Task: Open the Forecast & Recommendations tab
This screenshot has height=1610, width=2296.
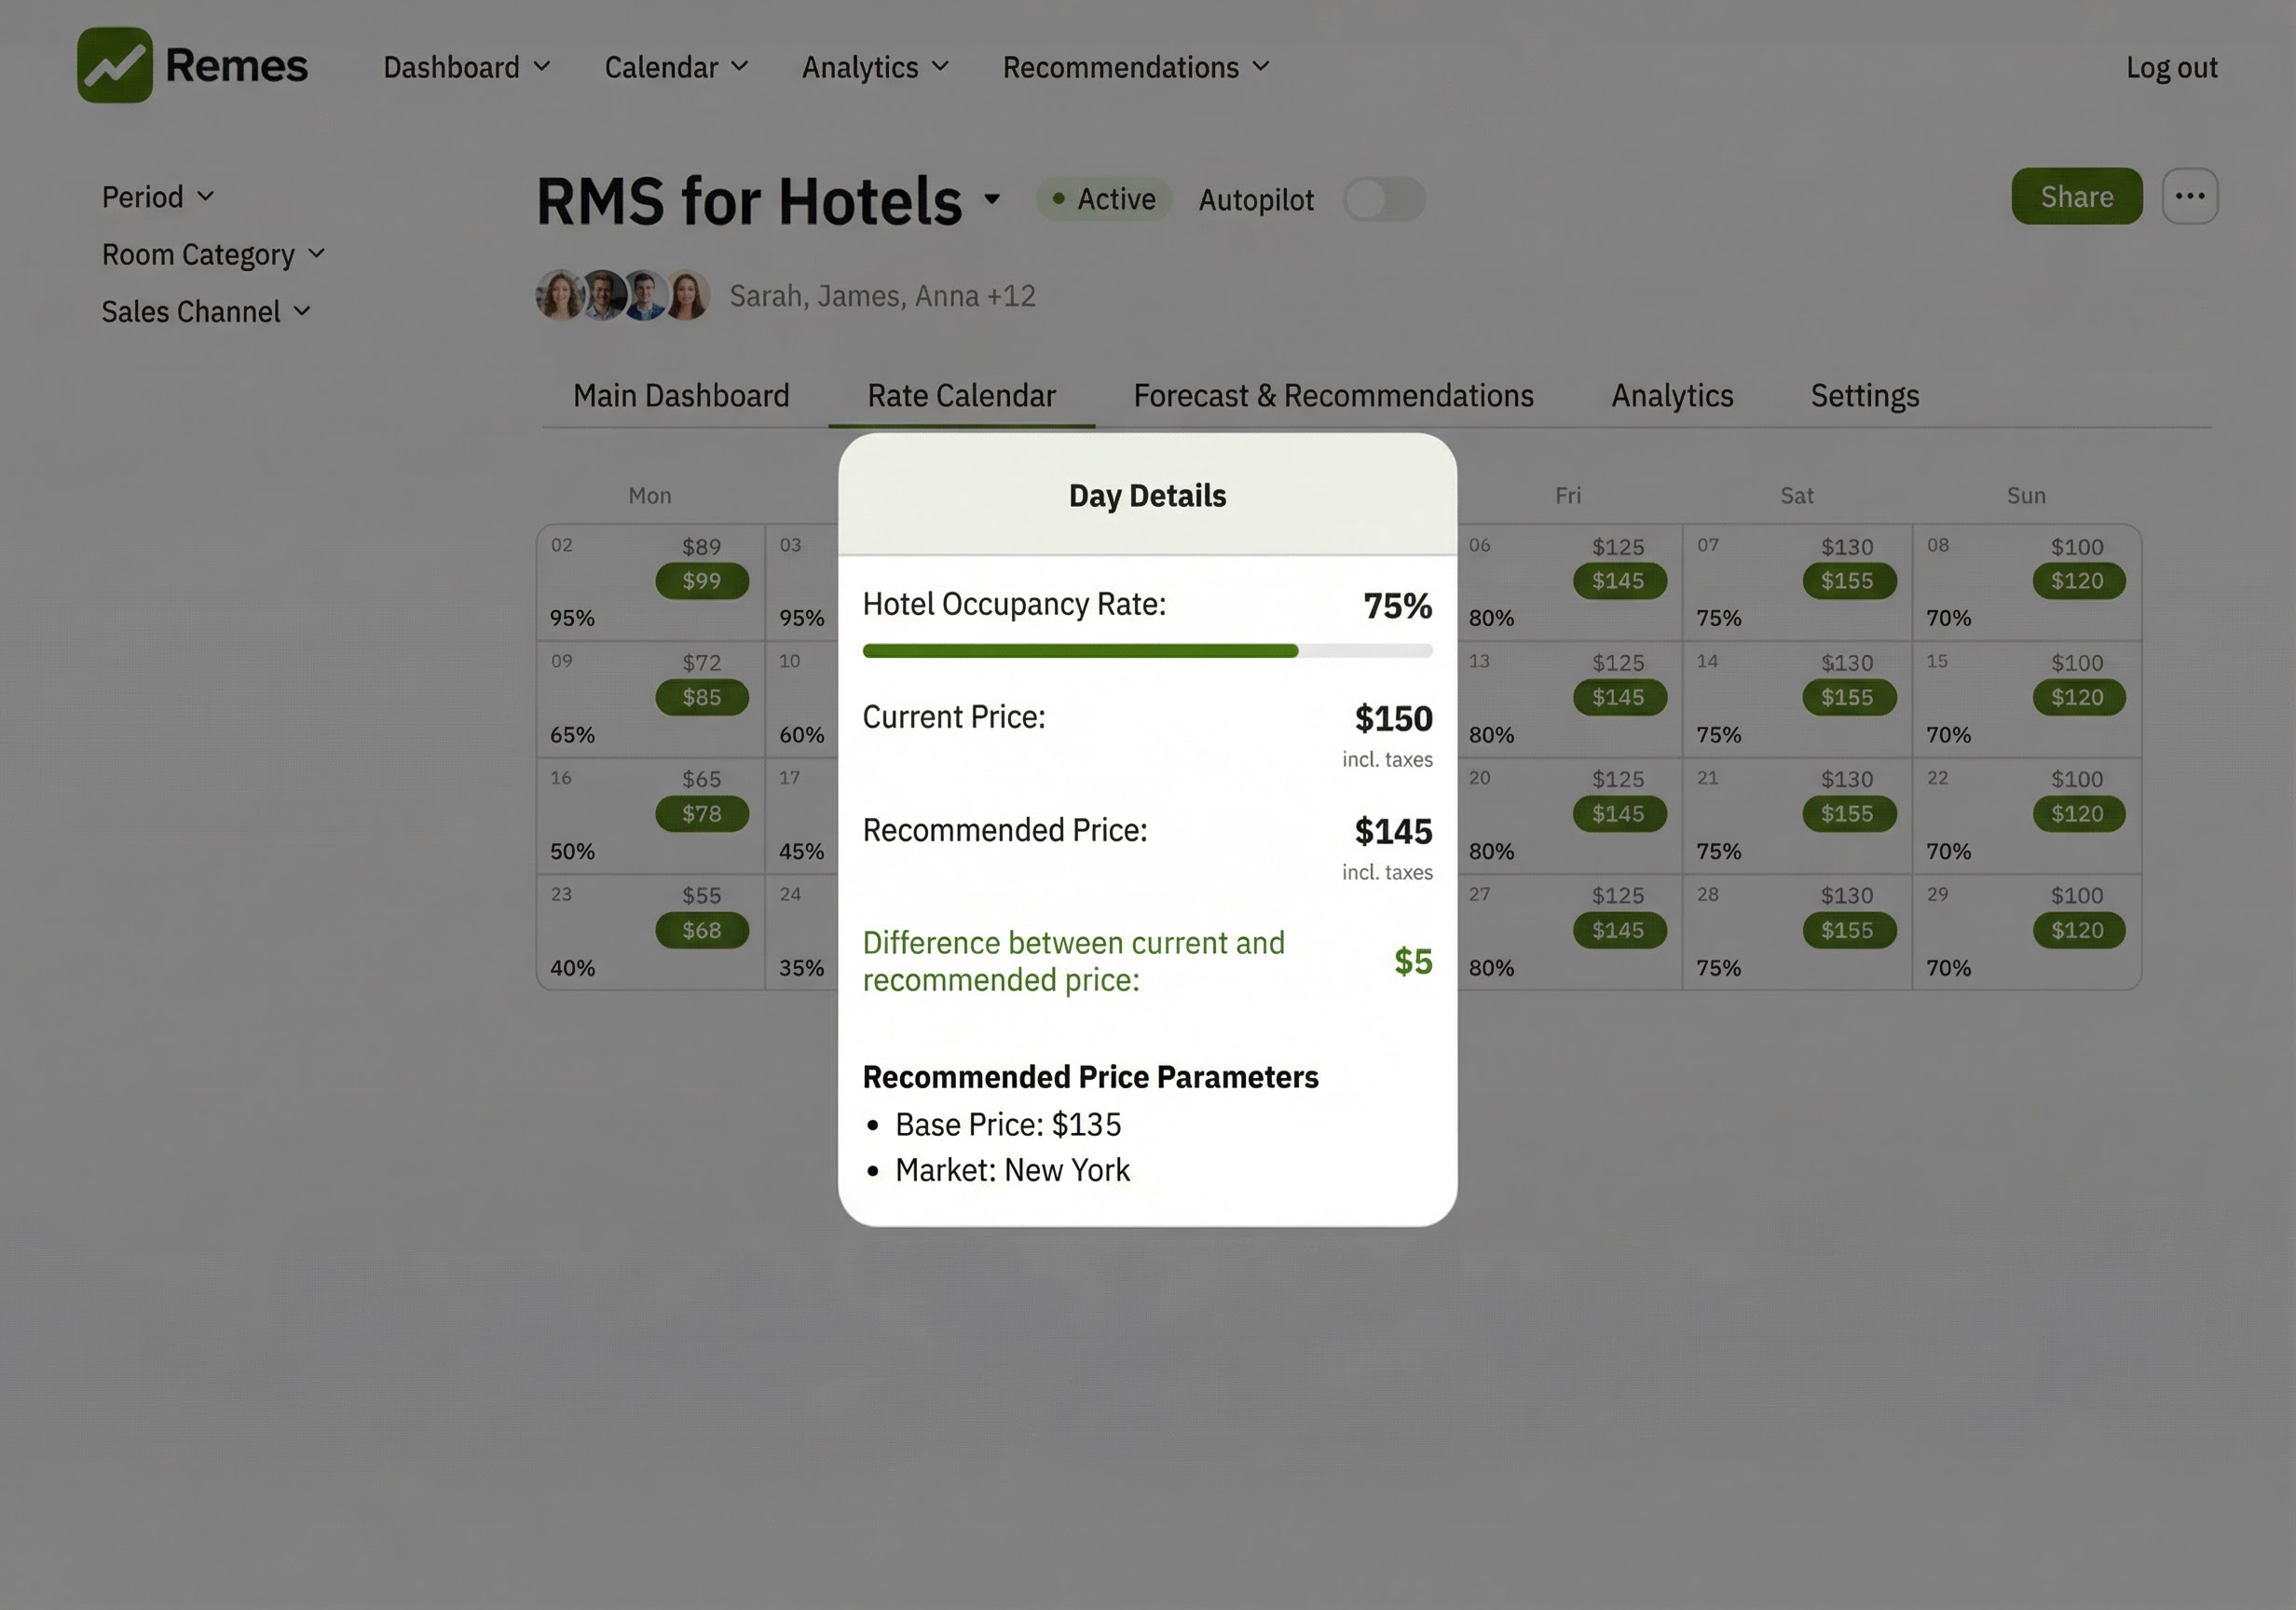Action: coord(1333,396)
